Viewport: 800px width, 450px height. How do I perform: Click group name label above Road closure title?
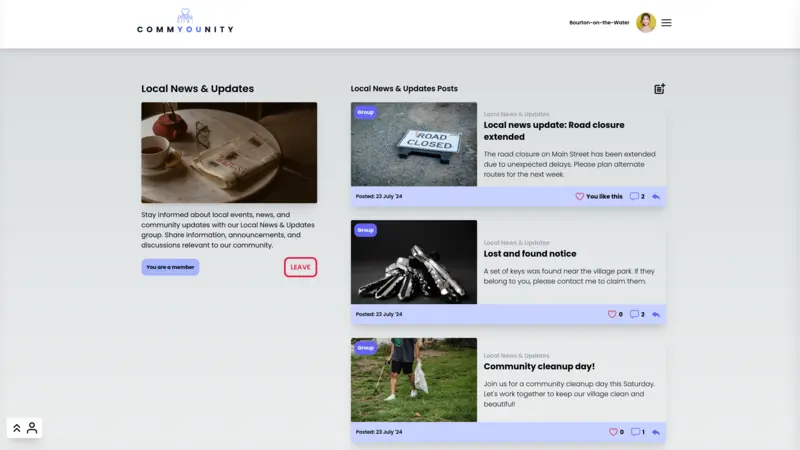tap(516, 114)
